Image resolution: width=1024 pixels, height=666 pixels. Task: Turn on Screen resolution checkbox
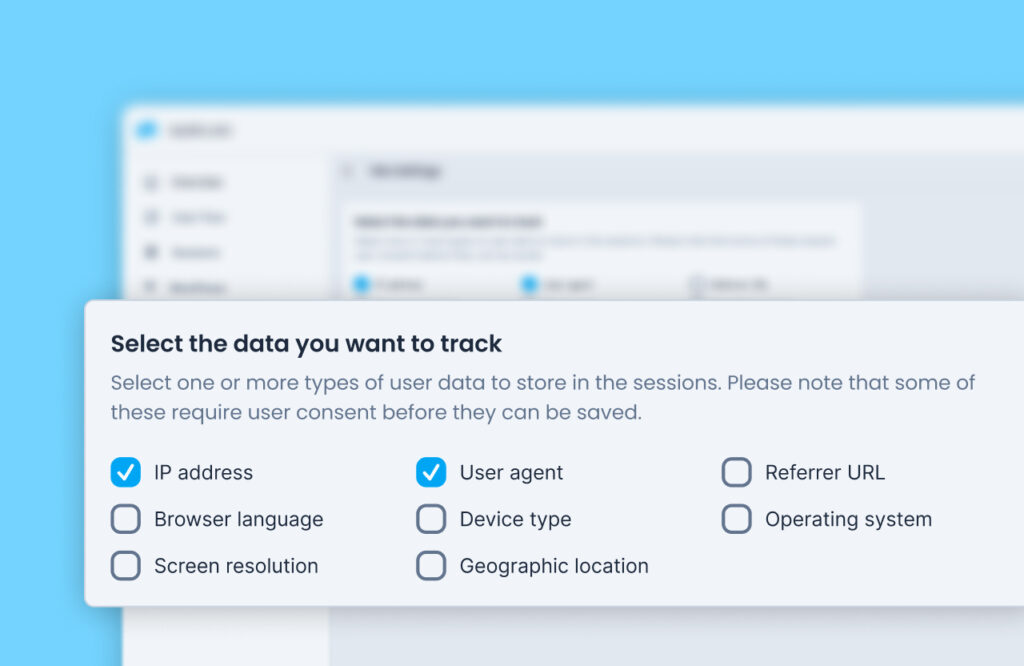125,565
